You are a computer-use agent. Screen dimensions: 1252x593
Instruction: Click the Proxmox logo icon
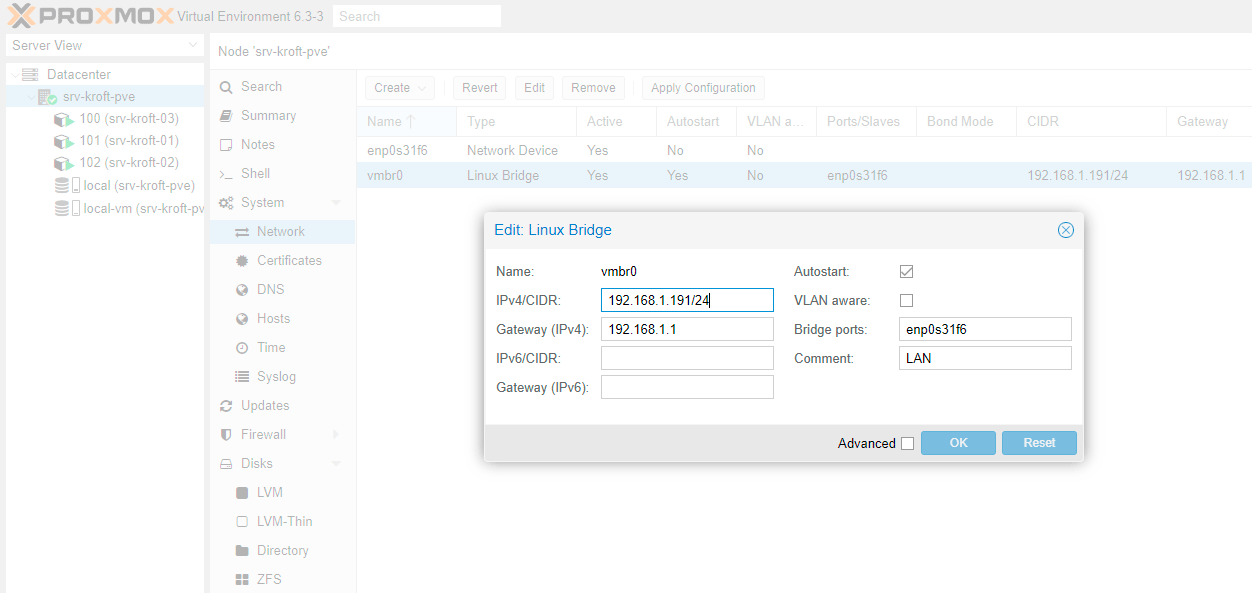[x=22, y=16]
